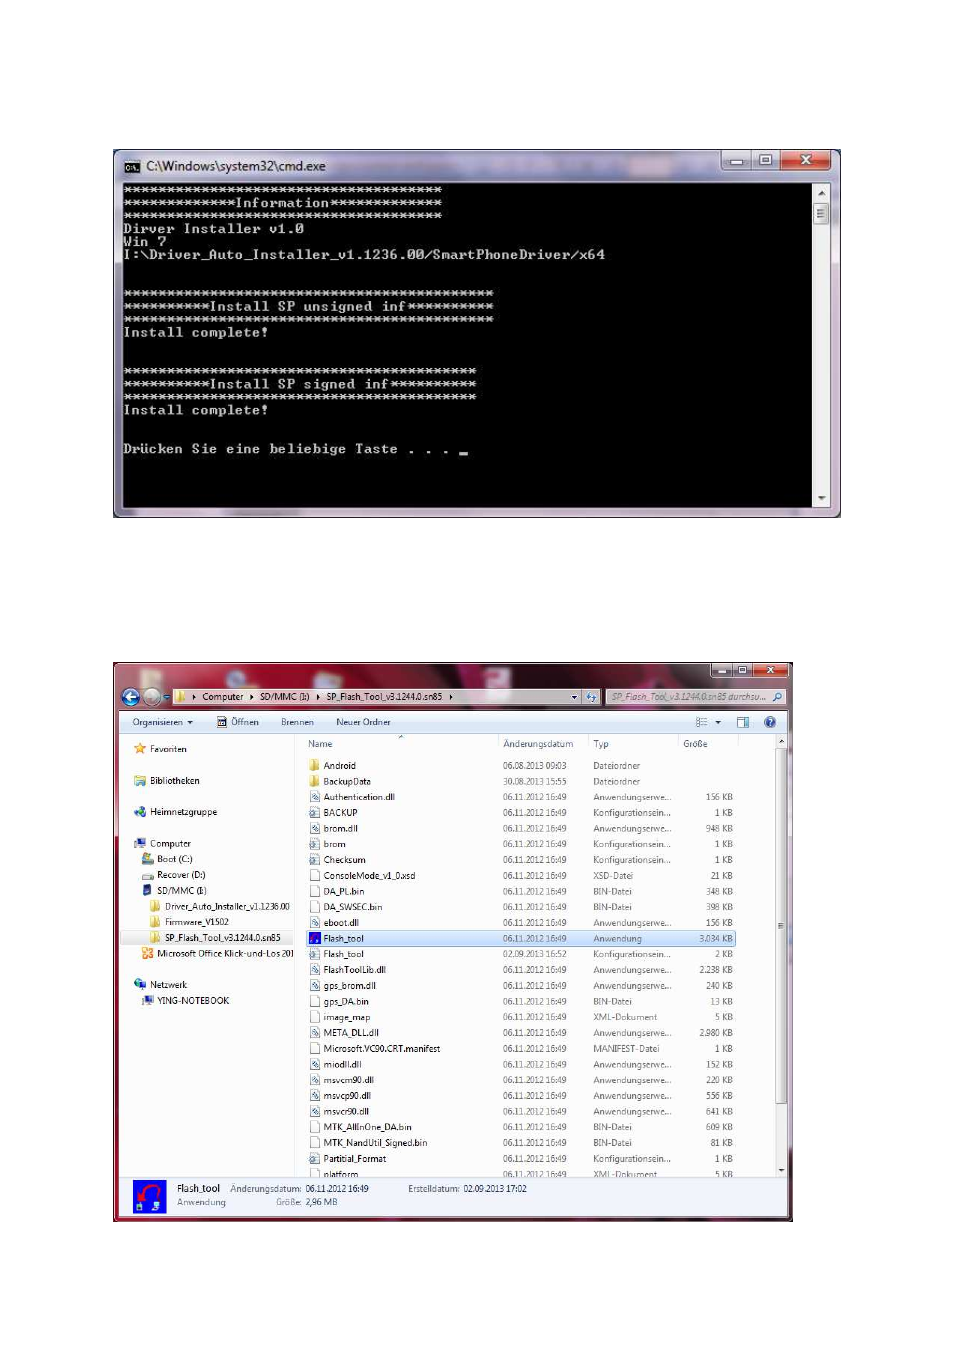Click SD/MMC (I:) in the address breadcrumb
This screenshot has width=954, height=1350.
coord(284,697)
